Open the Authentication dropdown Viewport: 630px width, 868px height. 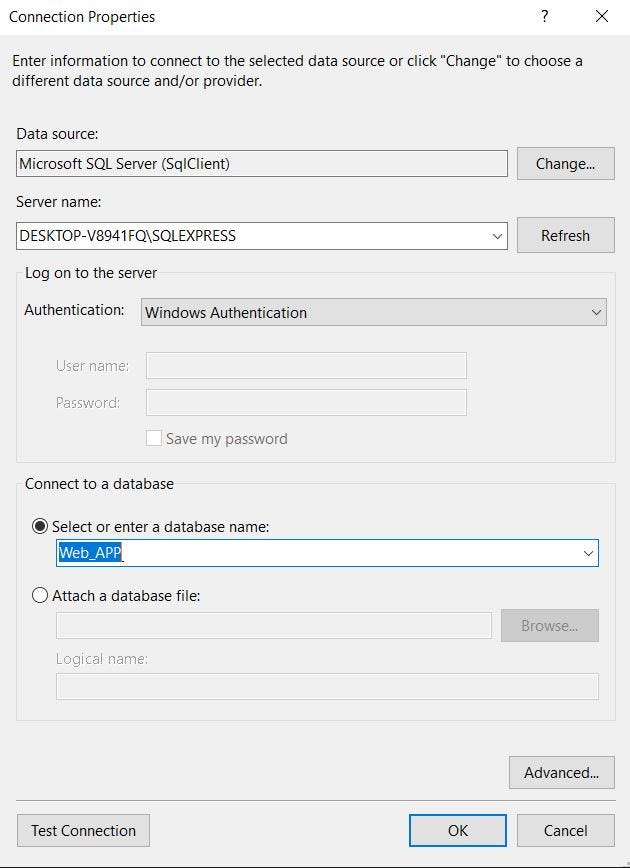point(595,312)
